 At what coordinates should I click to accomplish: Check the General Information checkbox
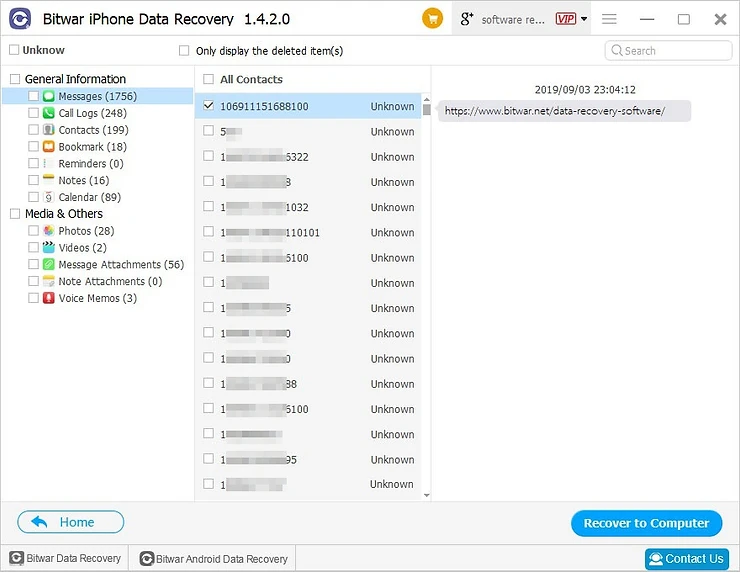coord(15,79)
